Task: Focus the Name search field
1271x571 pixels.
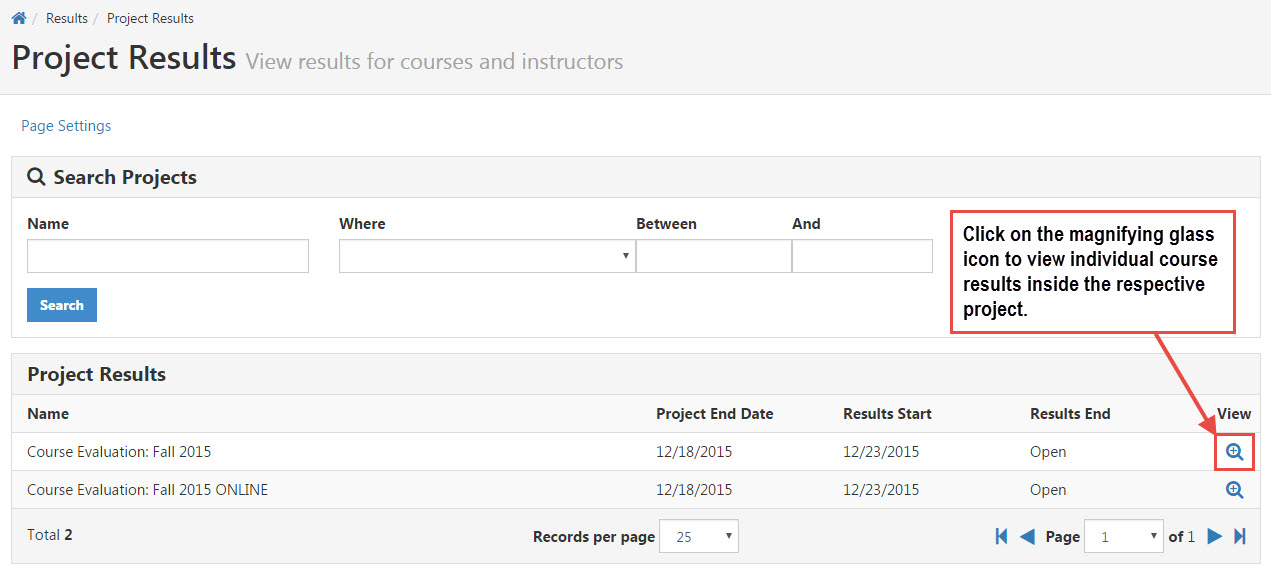Action: (168, 256)
